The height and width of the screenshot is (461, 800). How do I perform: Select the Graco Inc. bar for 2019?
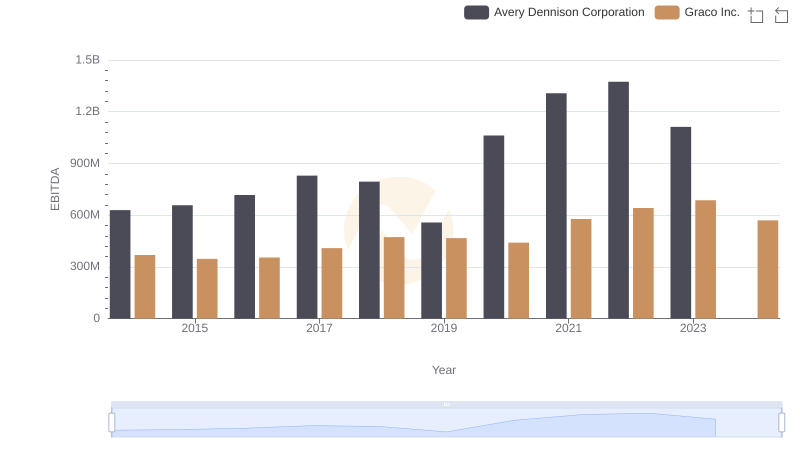[x=456, y=278]
